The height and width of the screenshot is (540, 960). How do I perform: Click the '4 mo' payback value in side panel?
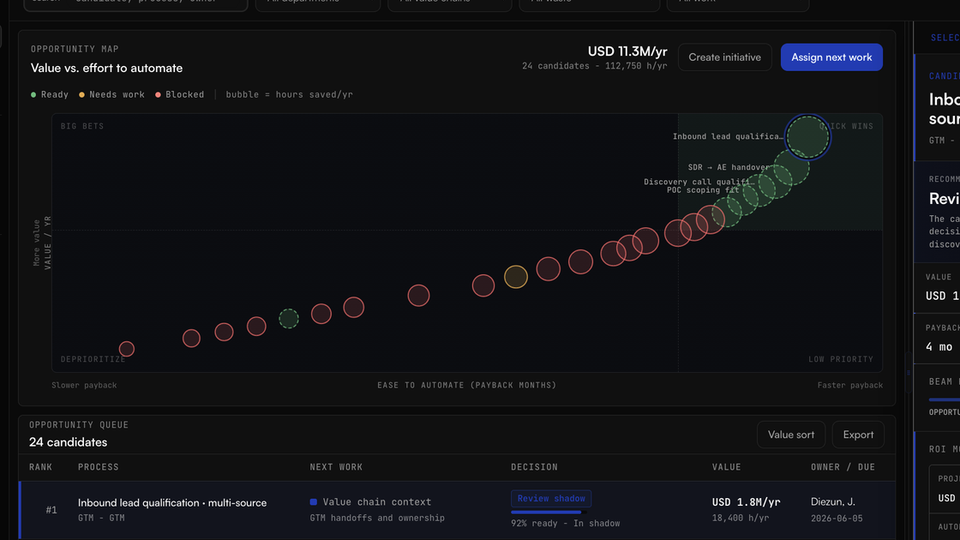(939, 347)
